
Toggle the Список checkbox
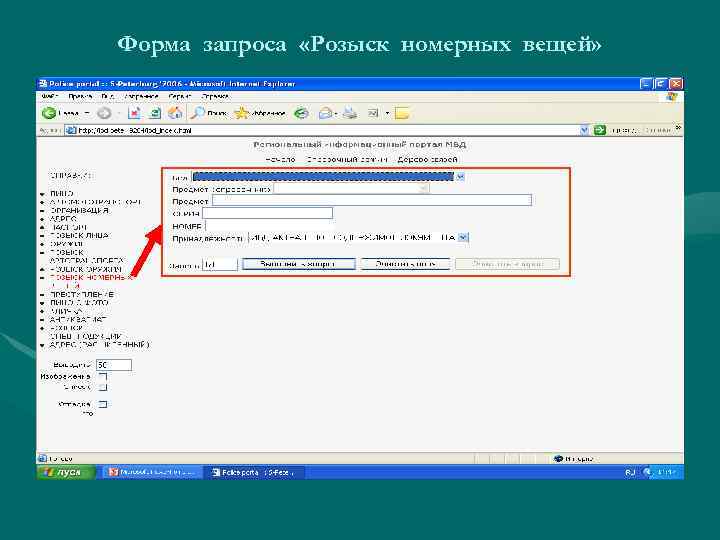[103, 387]
